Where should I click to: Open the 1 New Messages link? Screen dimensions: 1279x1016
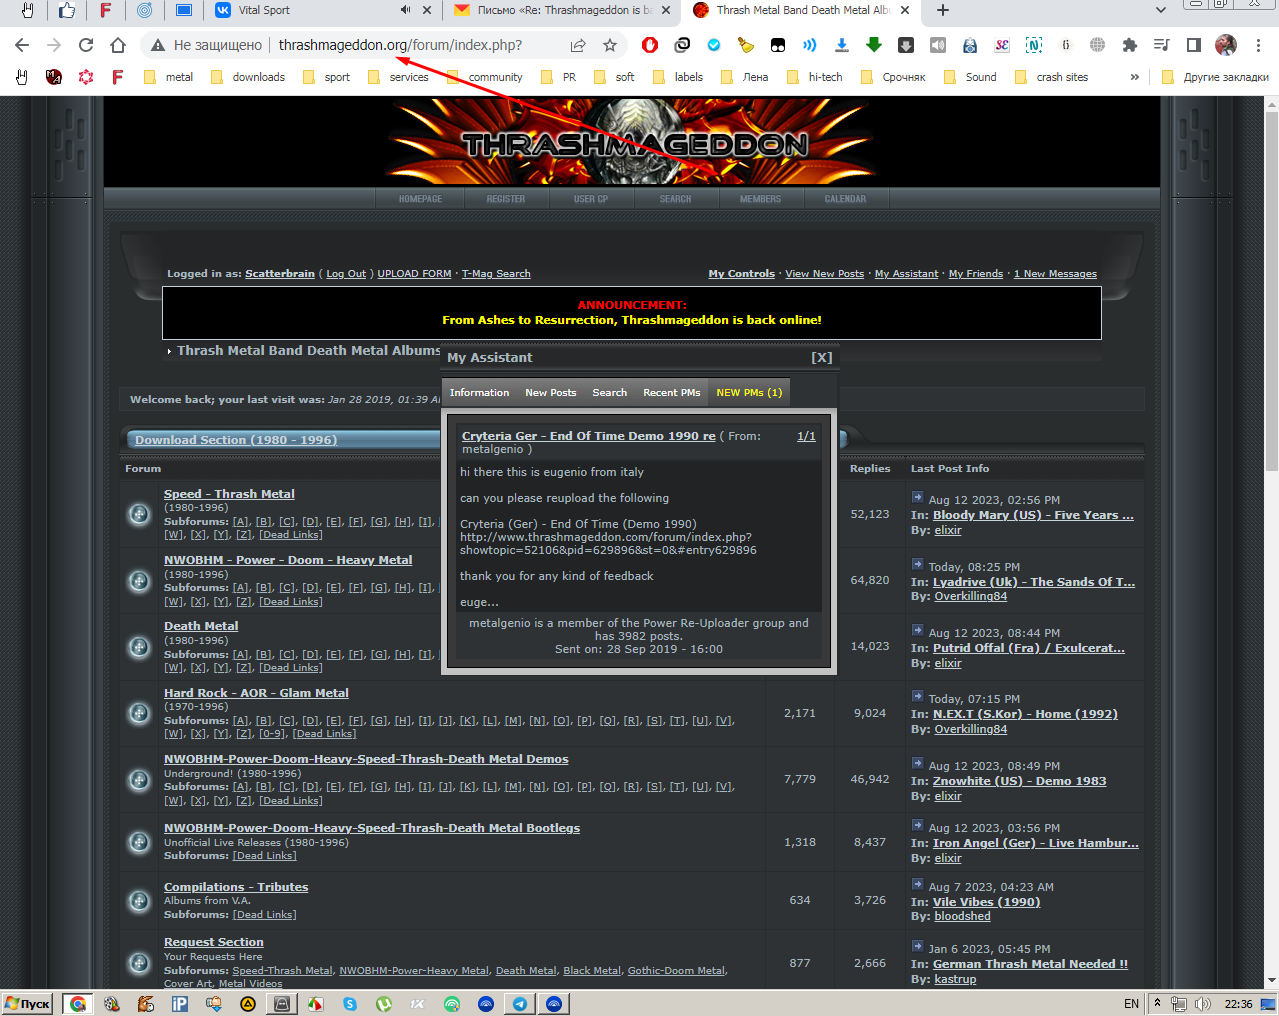coord(1055,274)
